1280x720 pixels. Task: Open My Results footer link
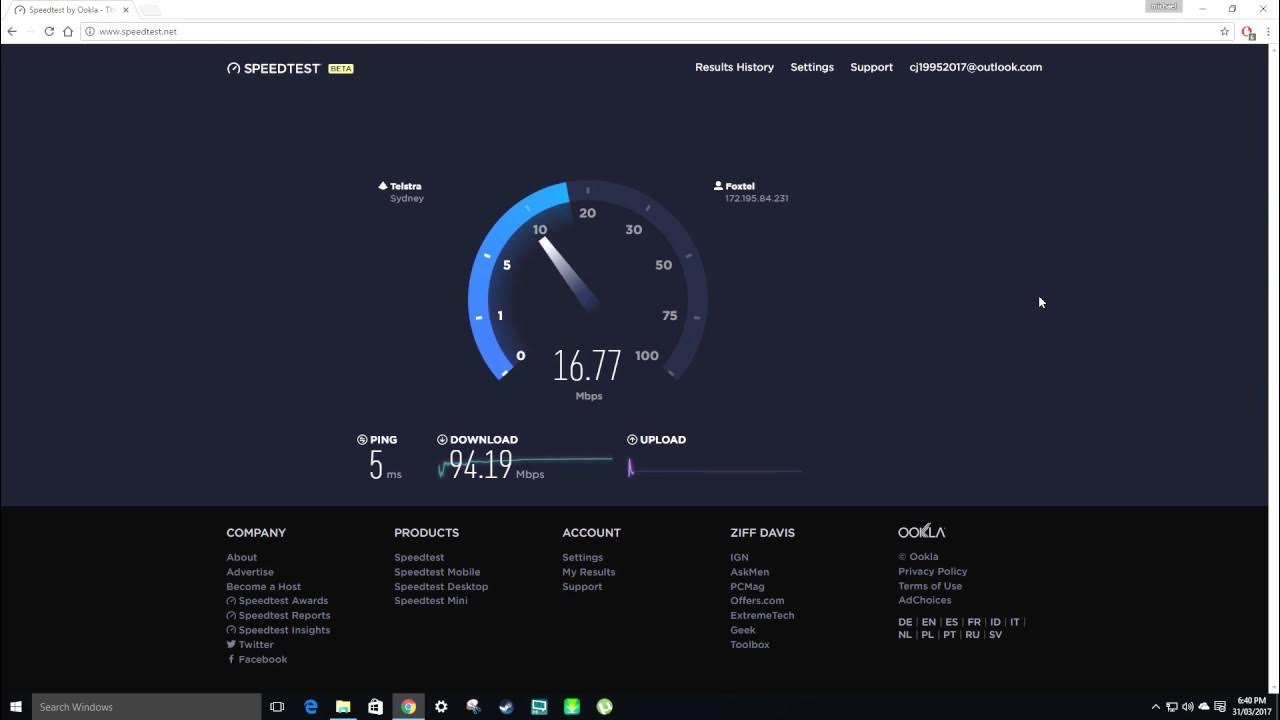(589, 572)
